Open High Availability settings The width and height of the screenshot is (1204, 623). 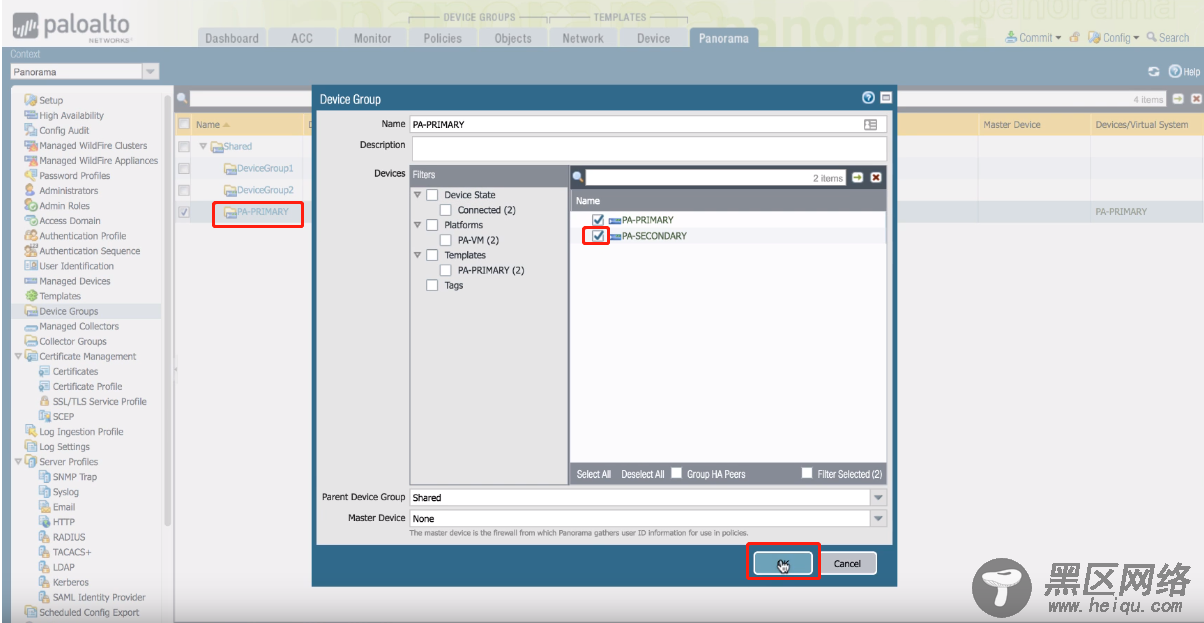[71, 115]
